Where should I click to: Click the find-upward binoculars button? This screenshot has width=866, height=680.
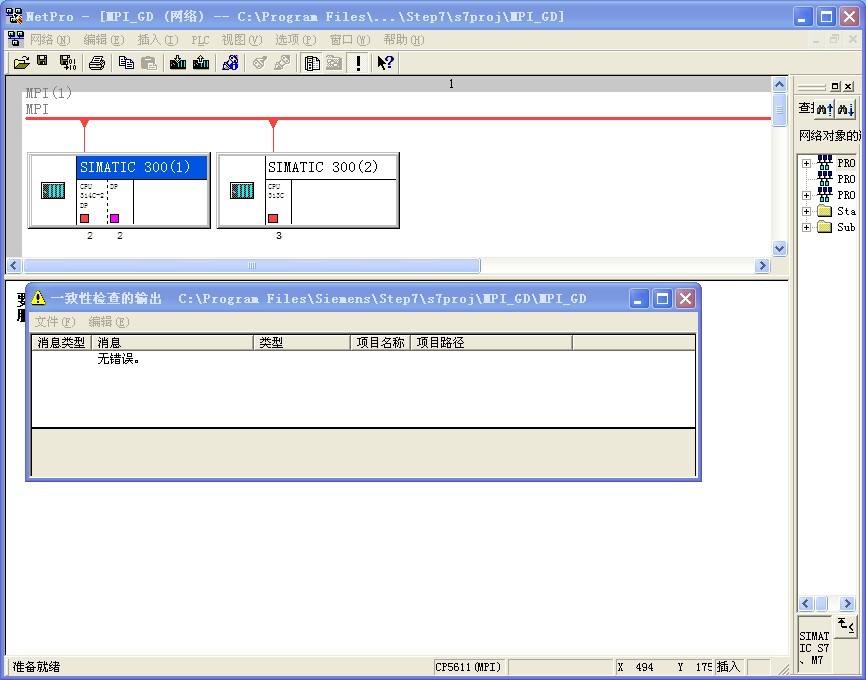coord(825,109)
